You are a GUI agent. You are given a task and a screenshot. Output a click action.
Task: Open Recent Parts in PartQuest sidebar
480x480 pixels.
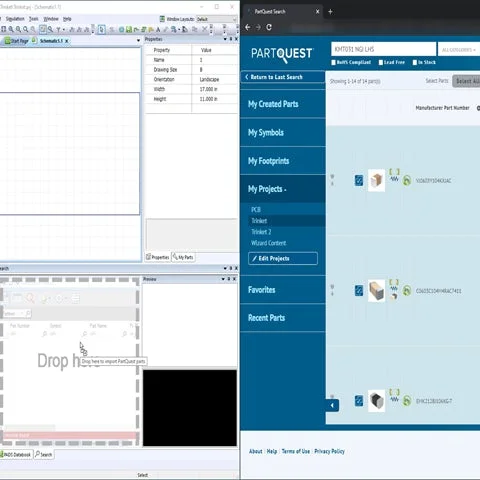point(266,318)
